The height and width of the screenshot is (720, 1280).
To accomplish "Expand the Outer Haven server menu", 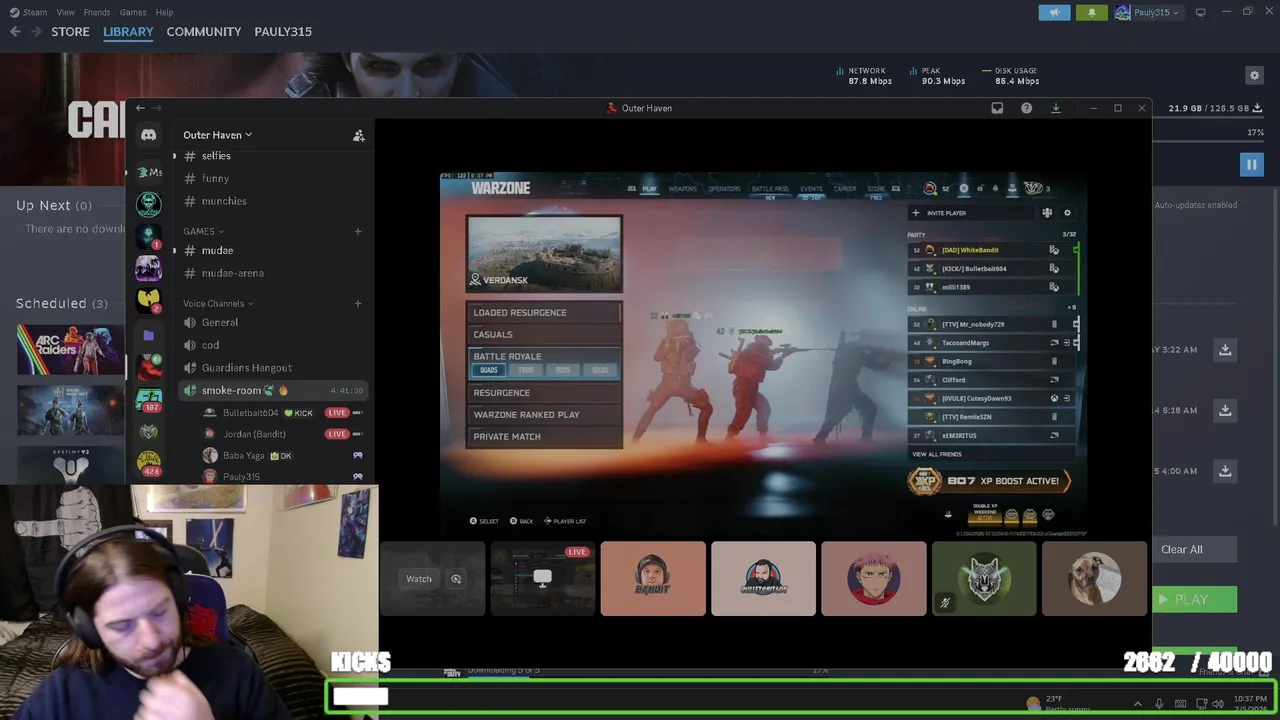I will point(217,135).
